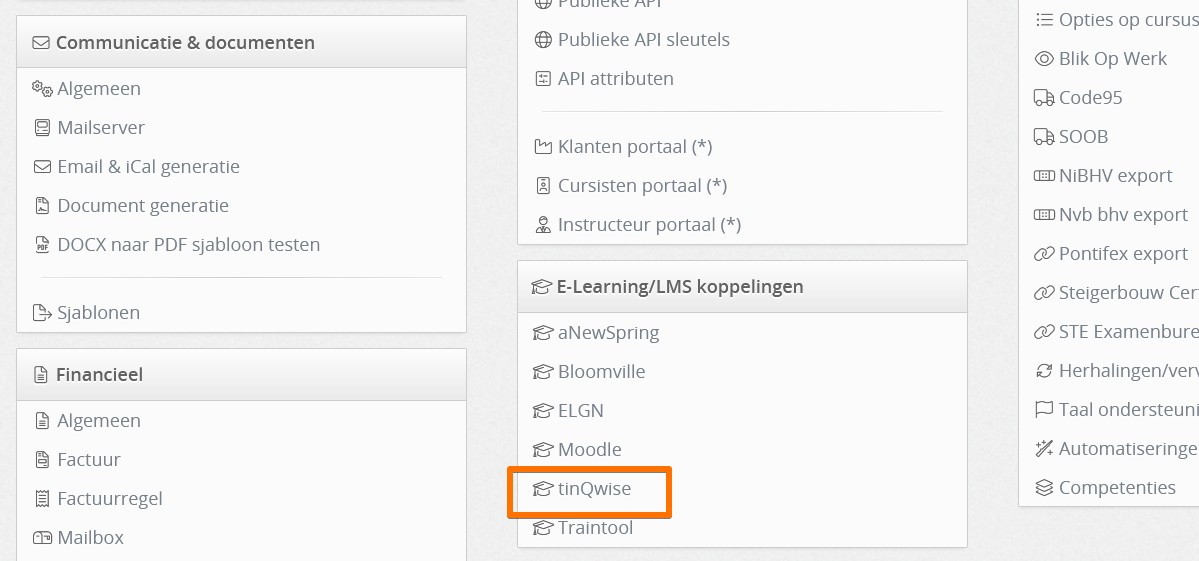Image resolution: width=1199 pixels, height=561 pixels.
Task: Open Klanten portaal (*)
Action: [635, 147]
